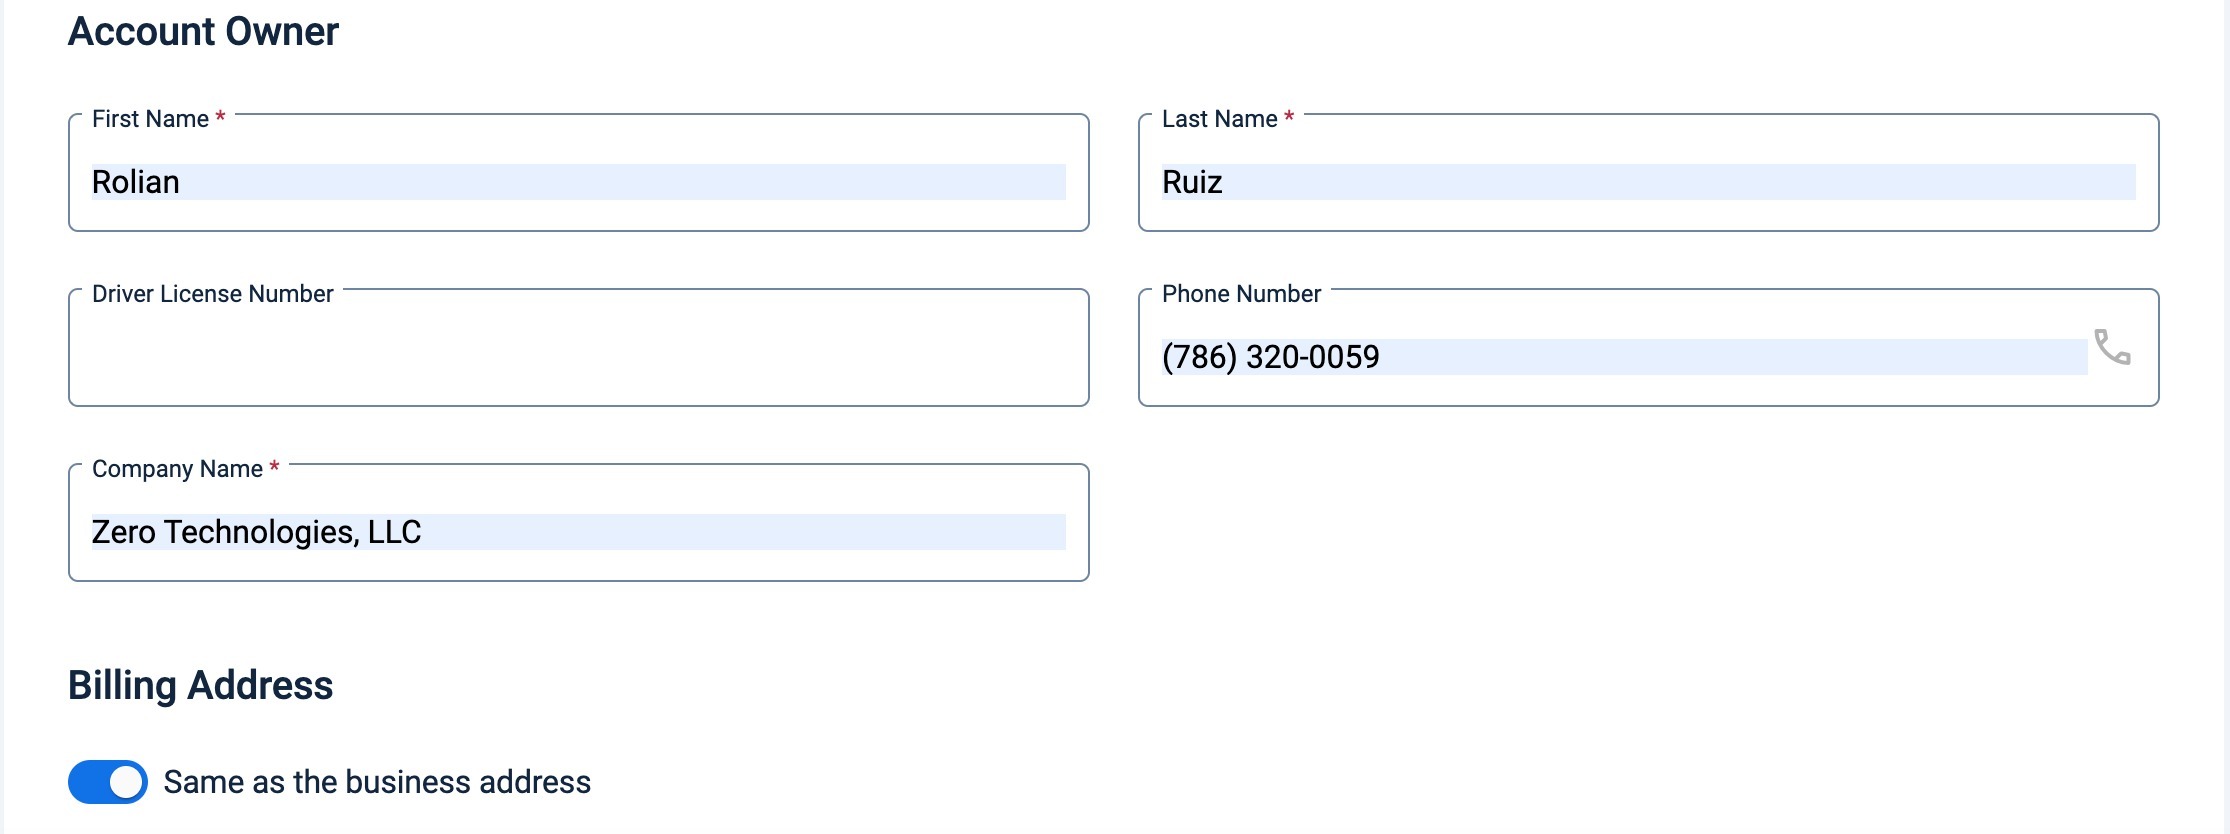
Task: Click the phone handset icon
Action: tap(2112, 347)
